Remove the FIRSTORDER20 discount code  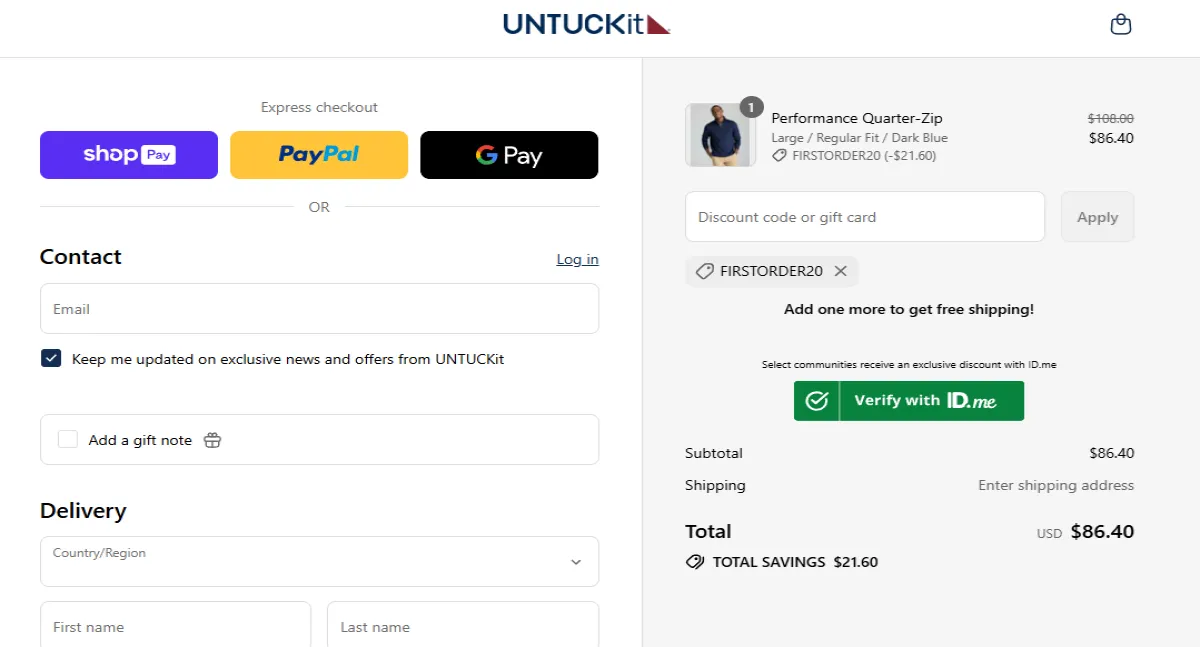click(x=841, y=271)
